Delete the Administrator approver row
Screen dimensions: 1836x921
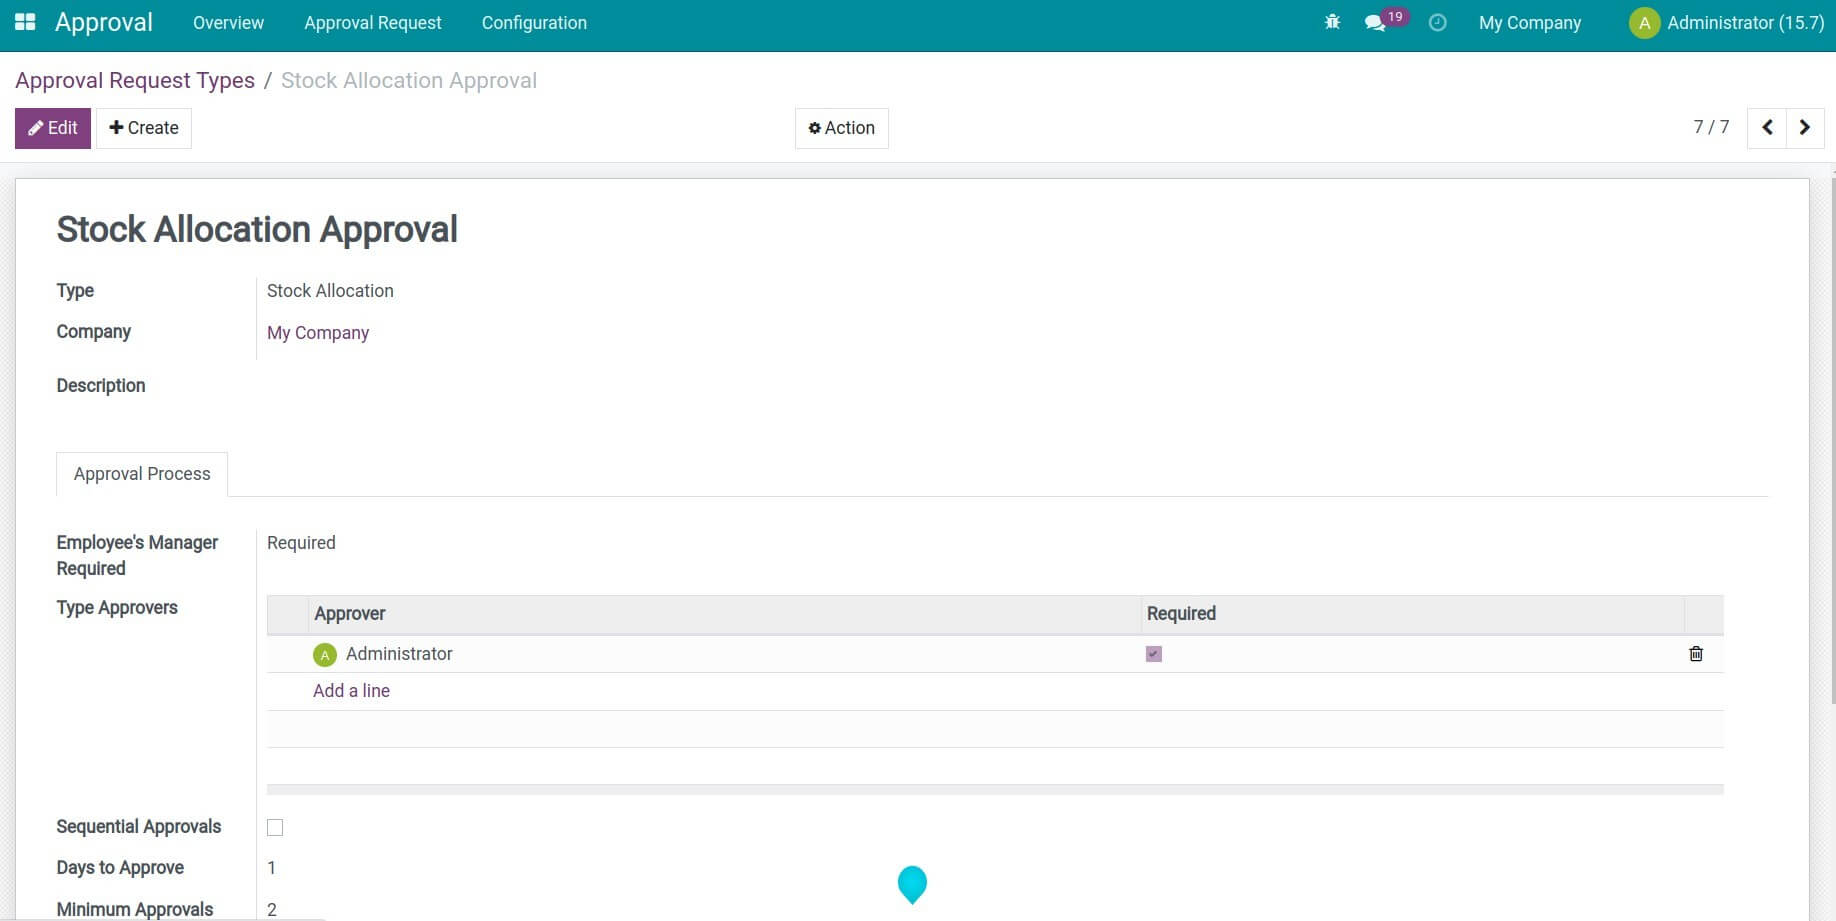coord(1695,654)
